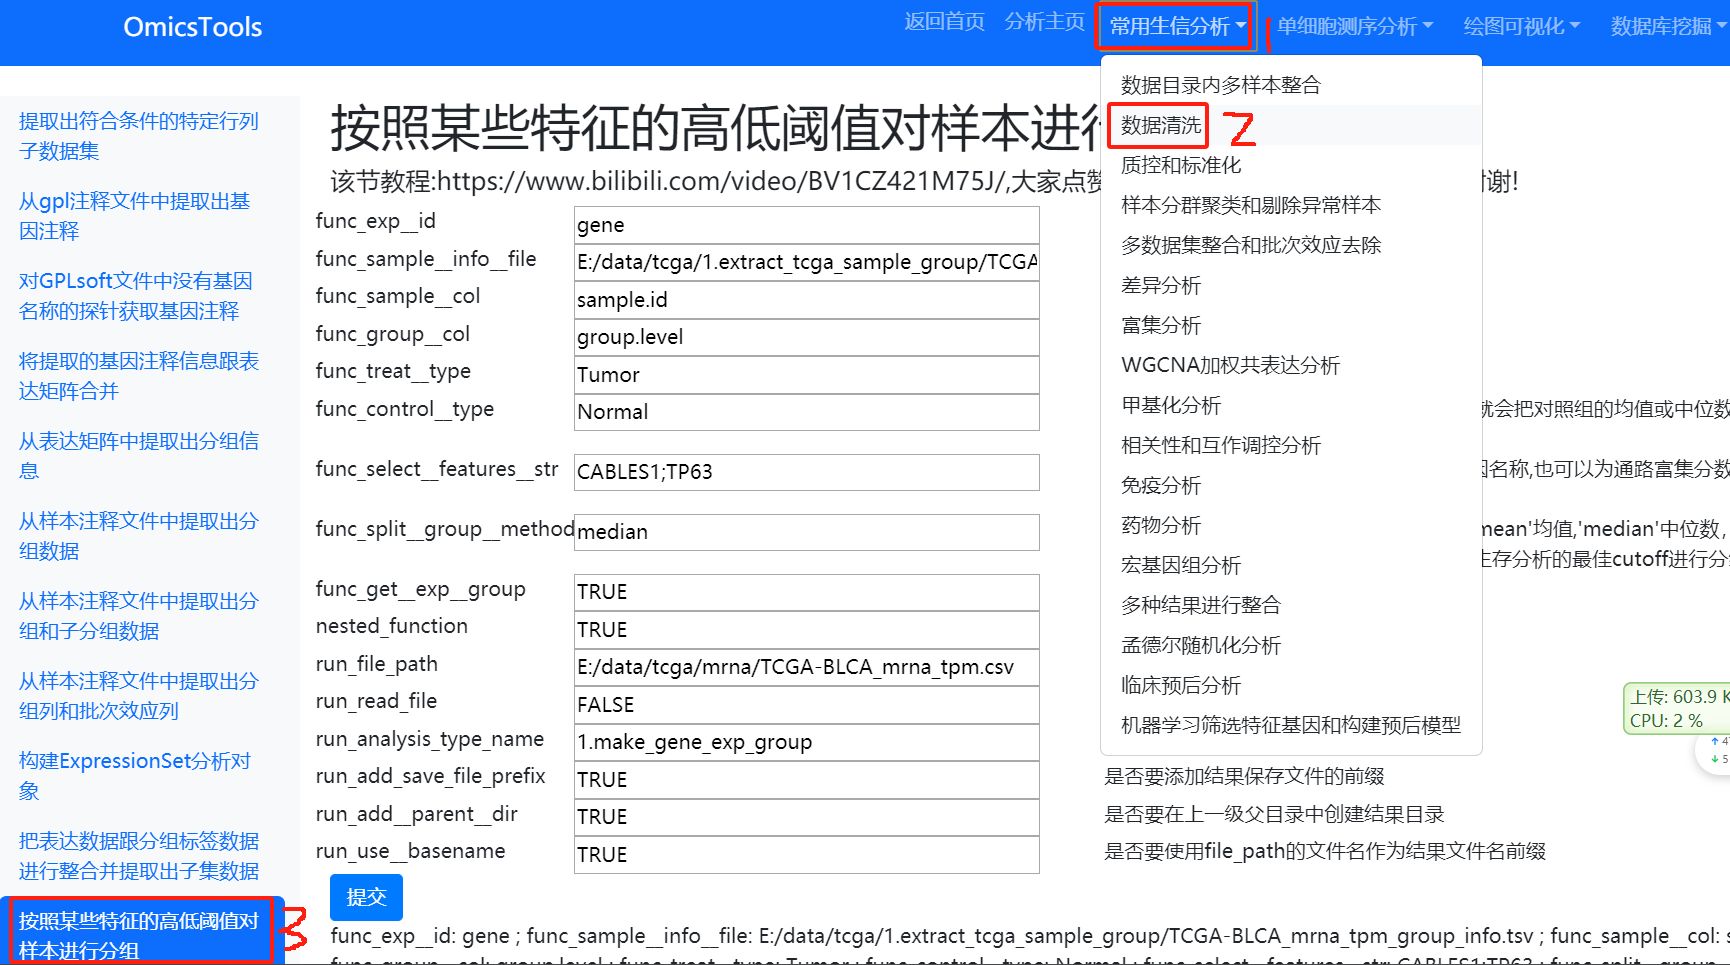This screenshot has height=965, width=1730.
Task: Click the OmicsTools brand logo
Action: tap(193, 27)
